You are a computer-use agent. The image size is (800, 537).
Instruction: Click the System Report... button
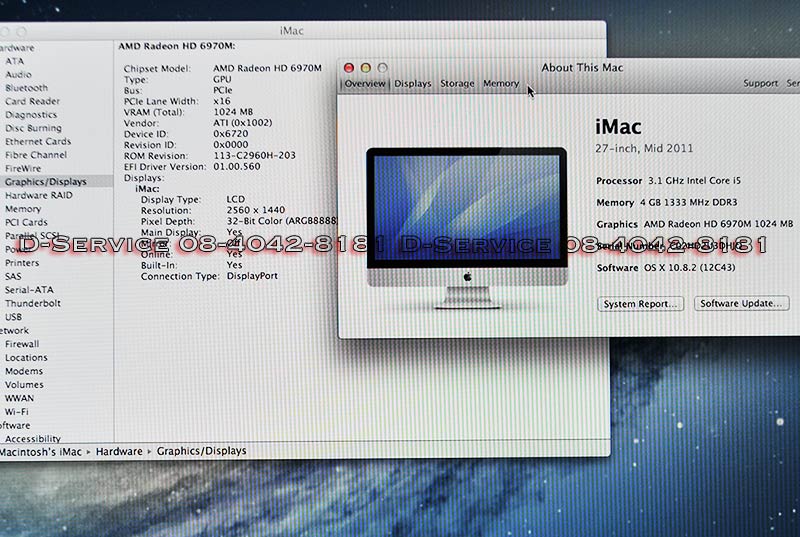640,304
